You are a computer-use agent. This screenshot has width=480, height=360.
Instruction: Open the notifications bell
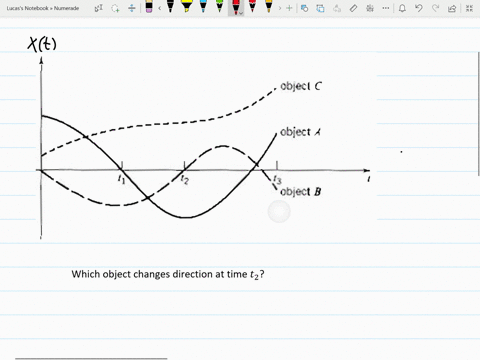tap(402, 8)
